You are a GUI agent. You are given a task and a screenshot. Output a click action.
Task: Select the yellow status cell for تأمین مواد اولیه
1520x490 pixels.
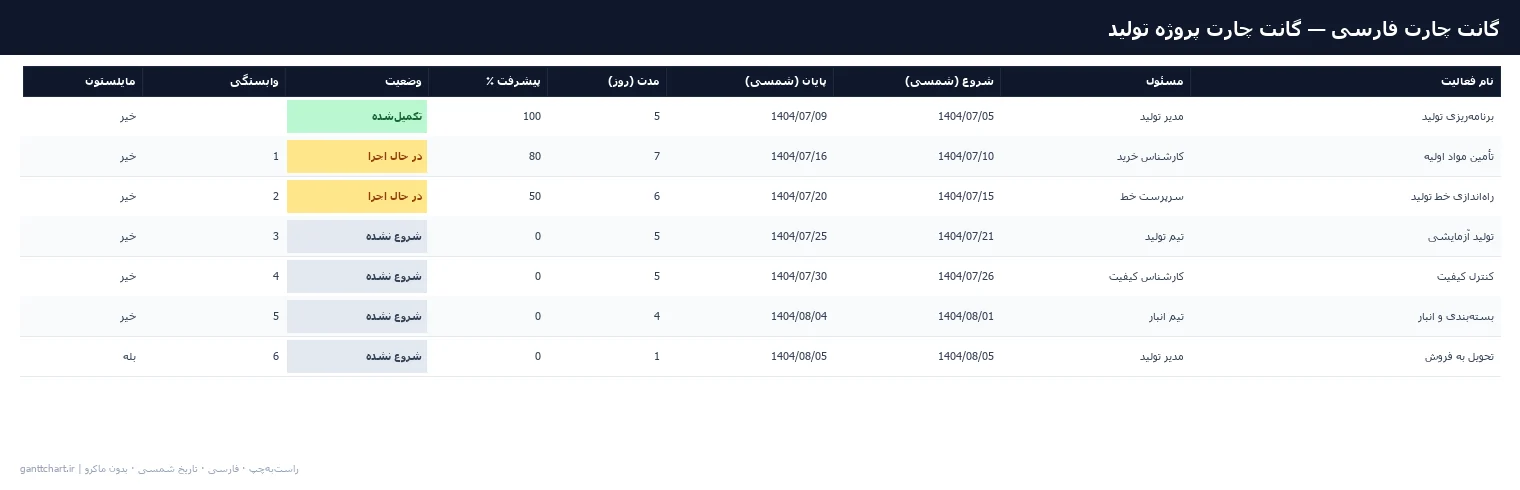(357, 157)
